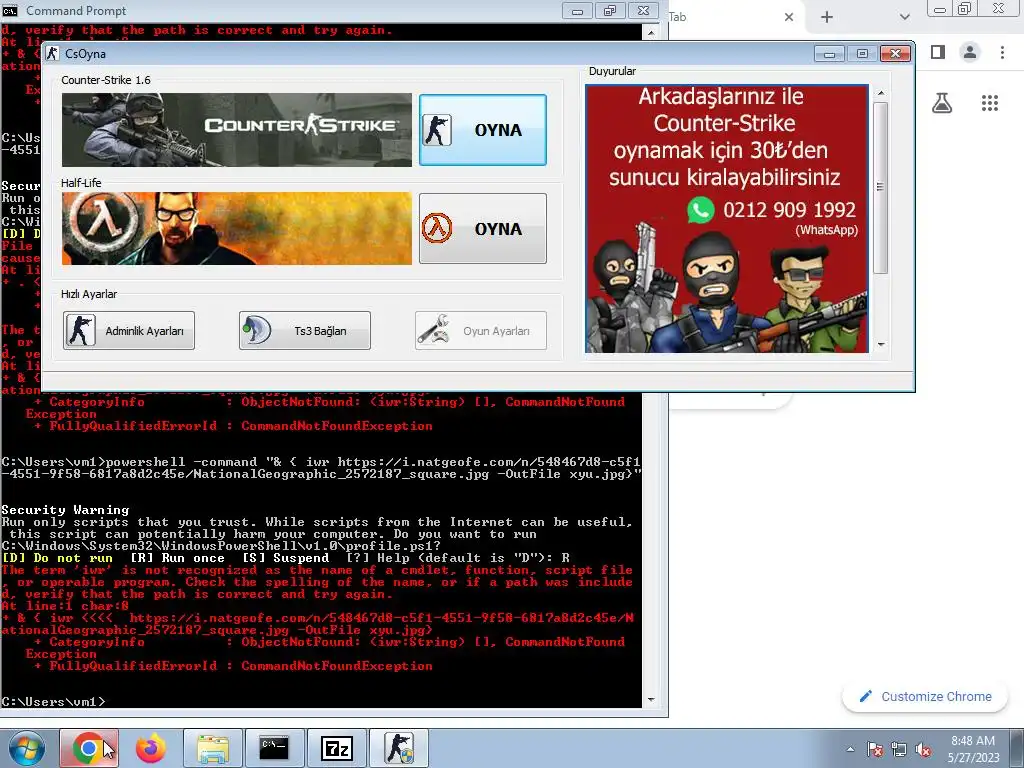Click Command Prompt title bar icon
This screenshot has height=768, width=1024.
coord(10,10)
